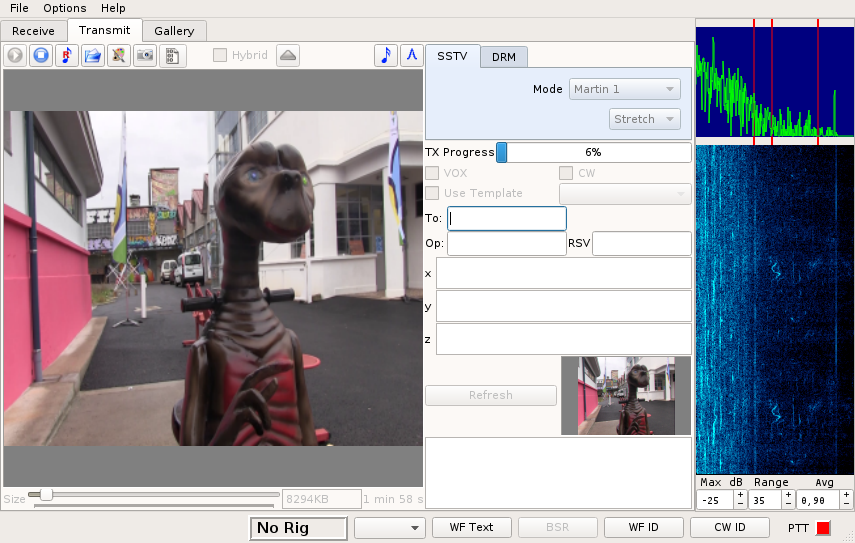Image resolution: width=855 pixels, height=543 pixels.
Task: Click in the z text field
Action: point(564,339)
